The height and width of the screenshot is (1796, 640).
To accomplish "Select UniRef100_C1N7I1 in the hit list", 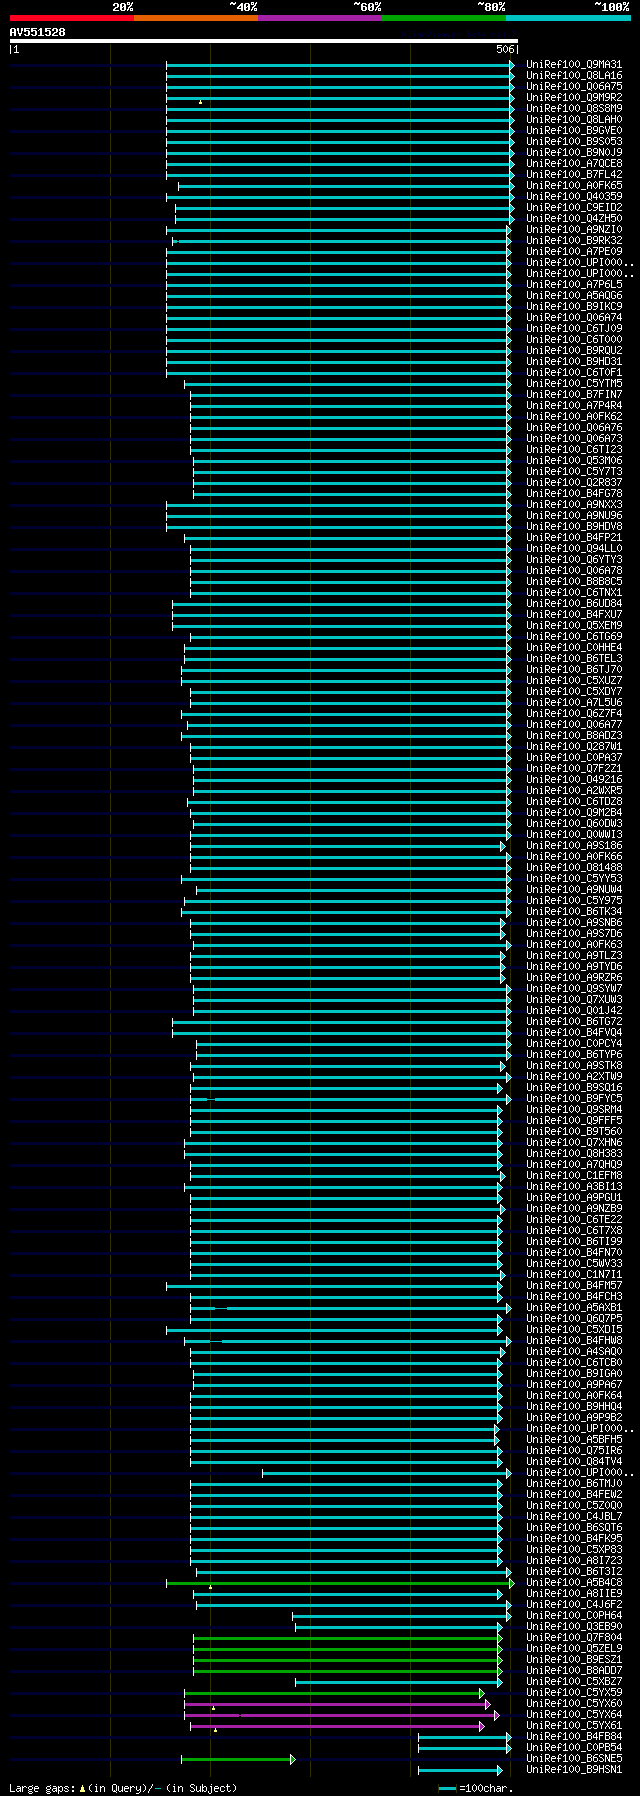I will click(574, 1275).
